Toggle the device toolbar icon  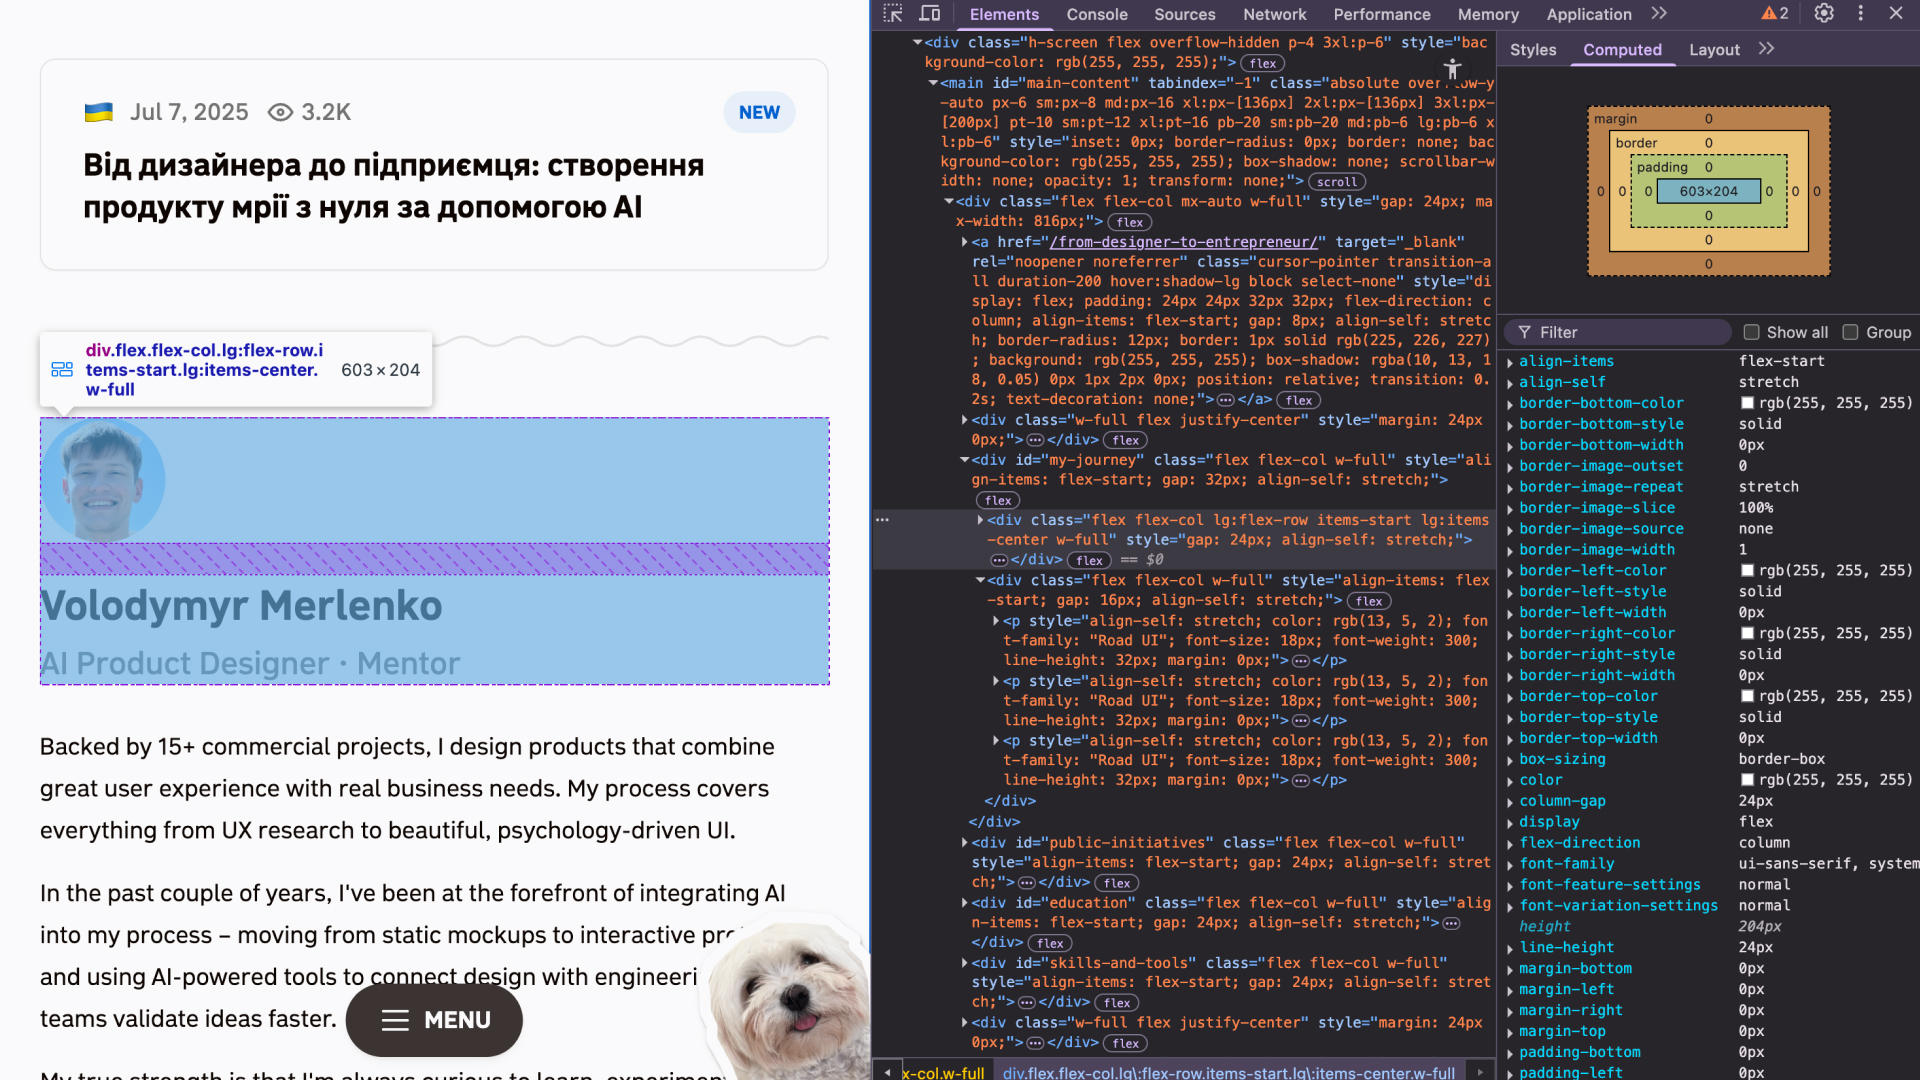point(930,14)
